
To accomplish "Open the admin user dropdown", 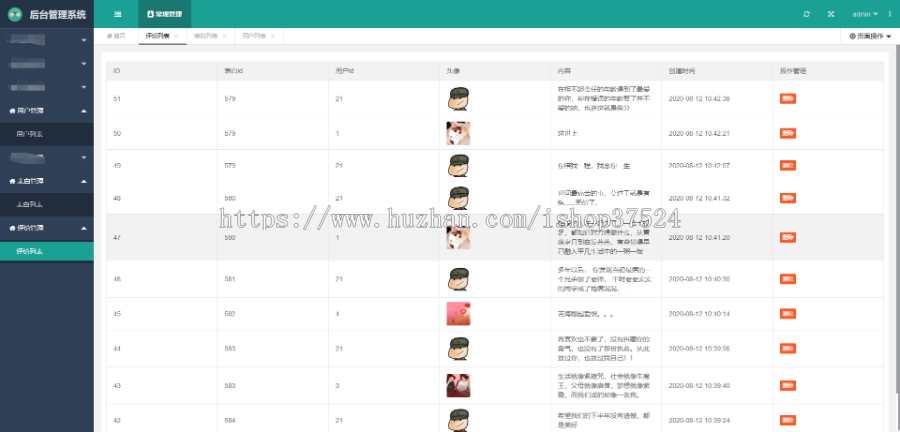I will (x=865, y=14).
